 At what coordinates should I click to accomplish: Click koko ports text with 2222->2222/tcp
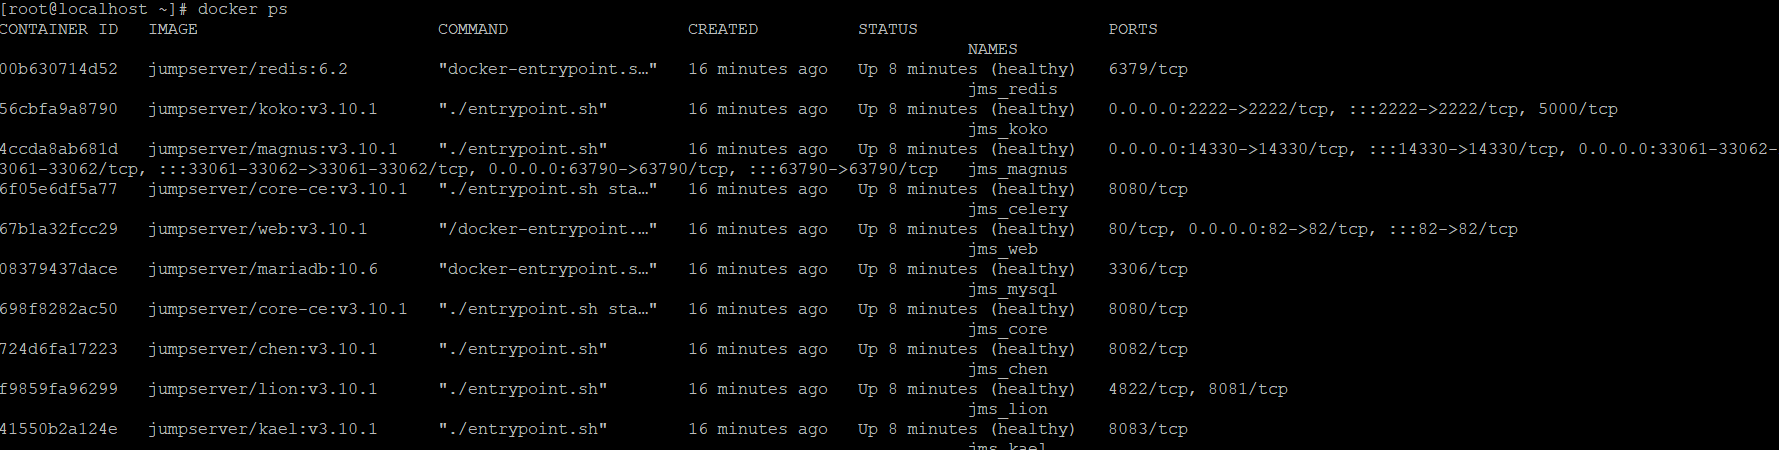[x=1363, y=109]
